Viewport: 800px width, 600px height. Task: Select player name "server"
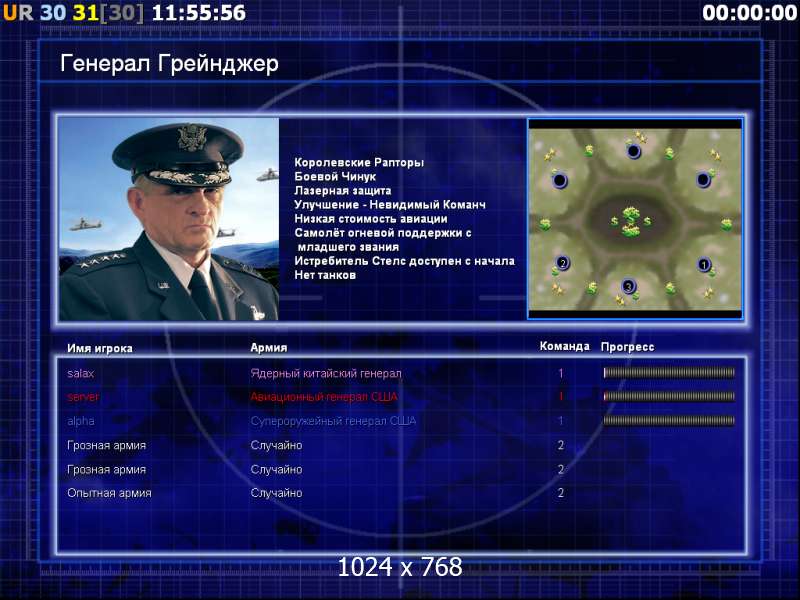click(x=83, y=397)
